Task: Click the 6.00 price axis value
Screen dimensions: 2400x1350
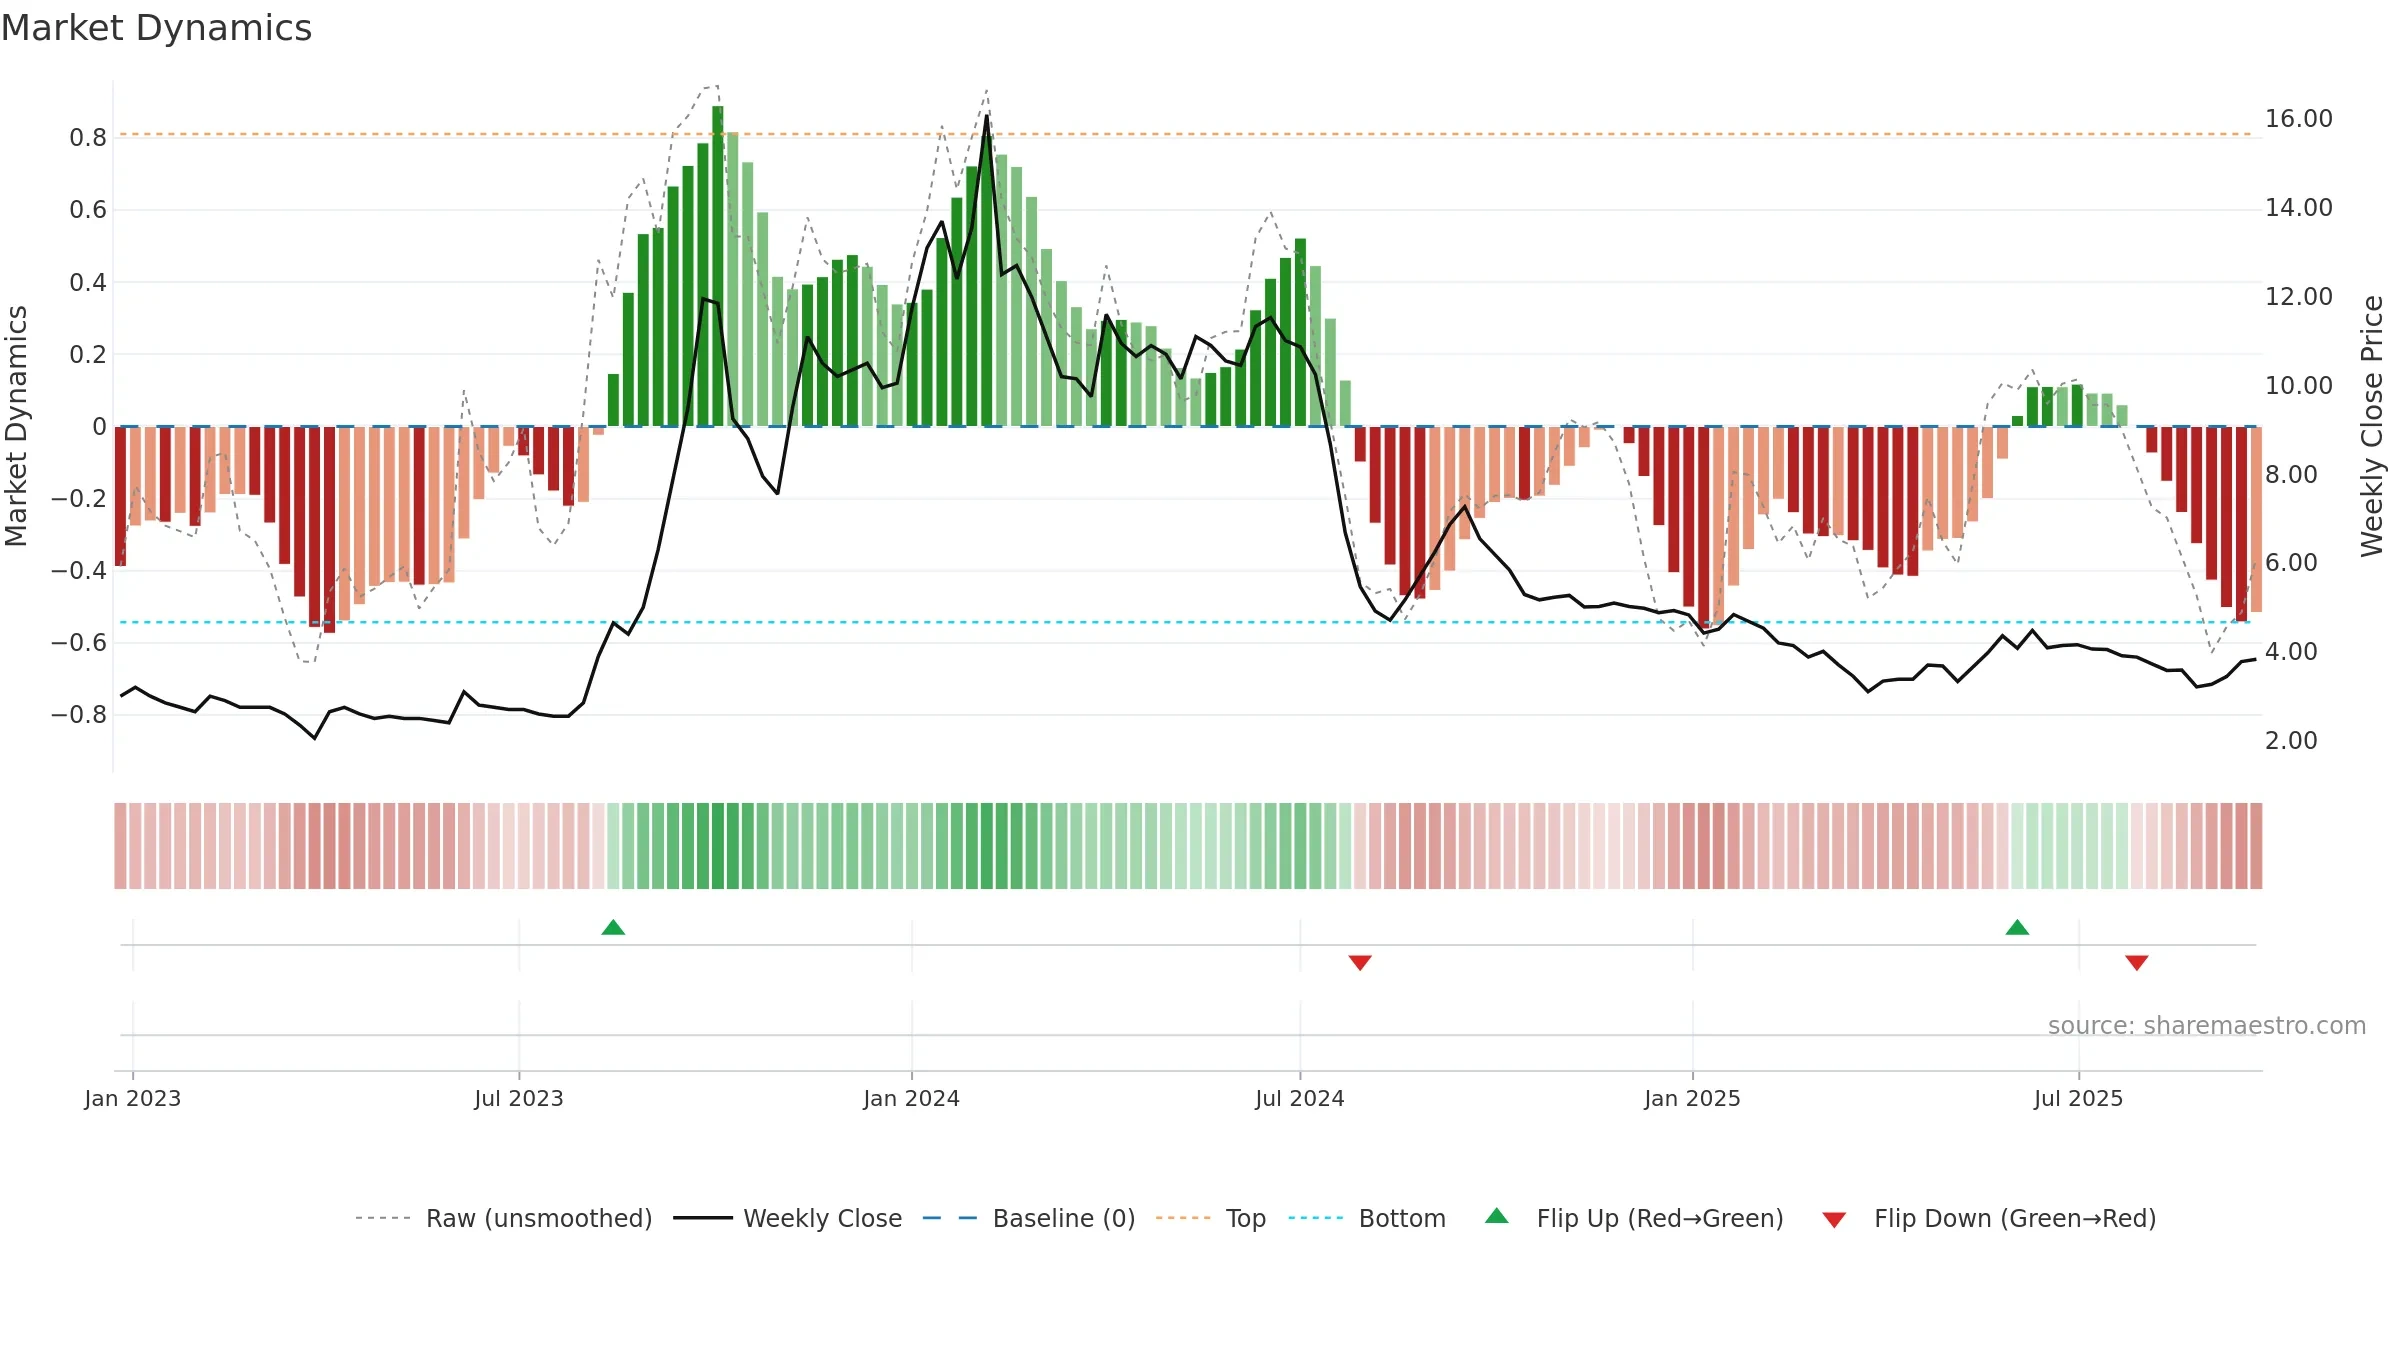Action: pos(2291,562)
